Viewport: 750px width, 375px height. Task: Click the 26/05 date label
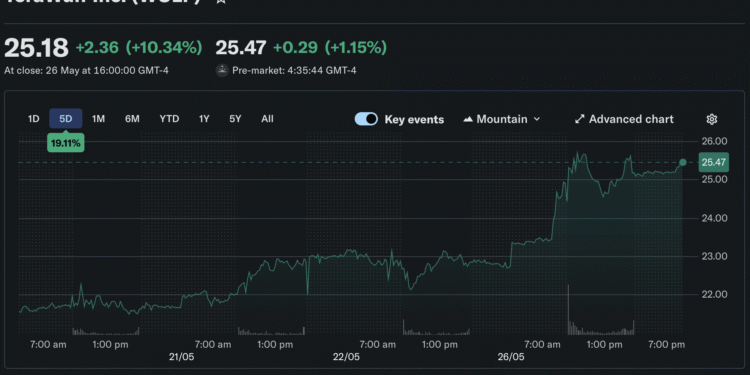511,357
